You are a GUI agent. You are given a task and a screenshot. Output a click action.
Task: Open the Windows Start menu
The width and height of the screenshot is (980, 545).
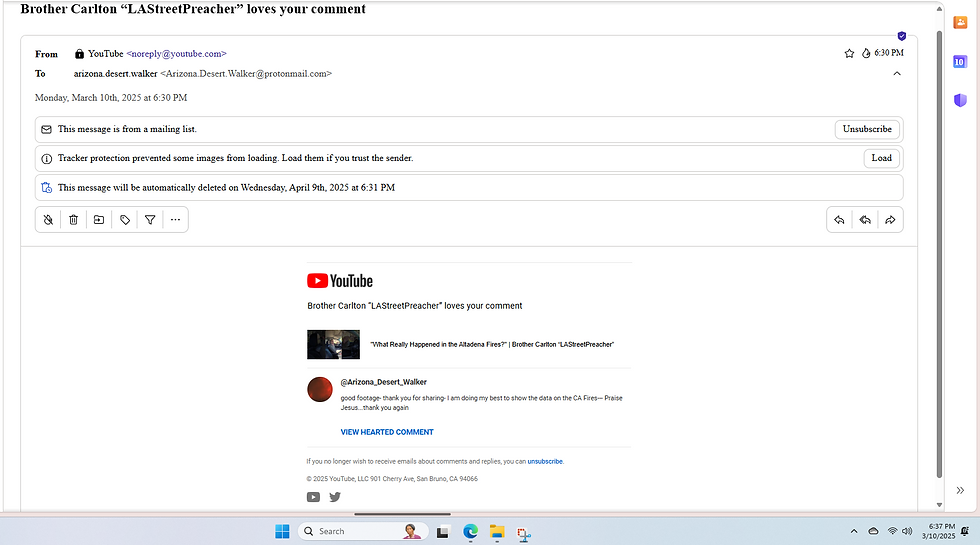tap(282, 531)
